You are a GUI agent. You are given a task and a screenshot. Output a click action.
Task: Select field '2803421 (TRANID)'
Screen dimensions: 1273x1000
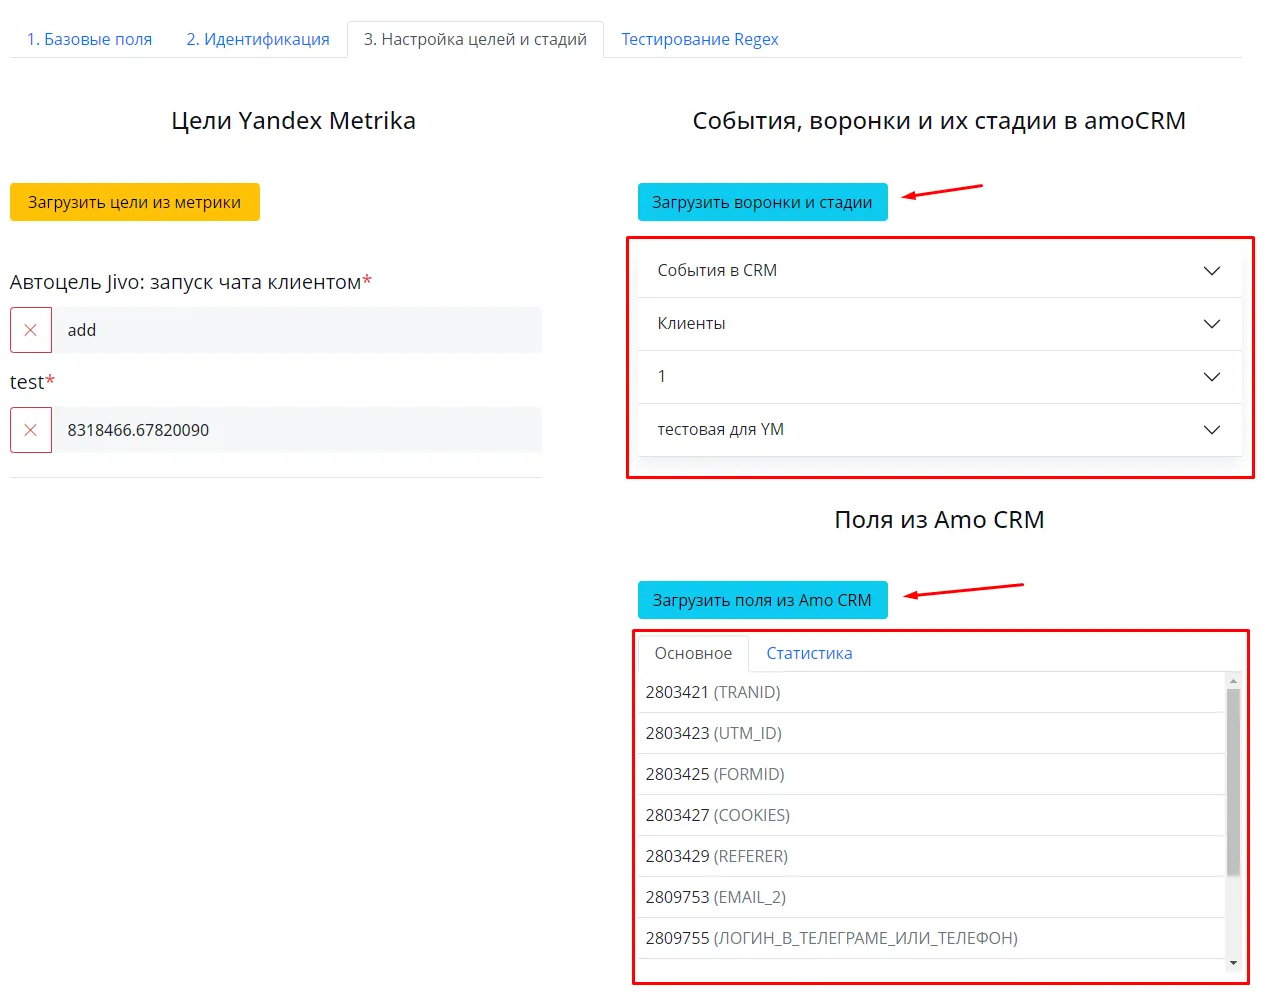pyautogui.click(x=931, y=692)
